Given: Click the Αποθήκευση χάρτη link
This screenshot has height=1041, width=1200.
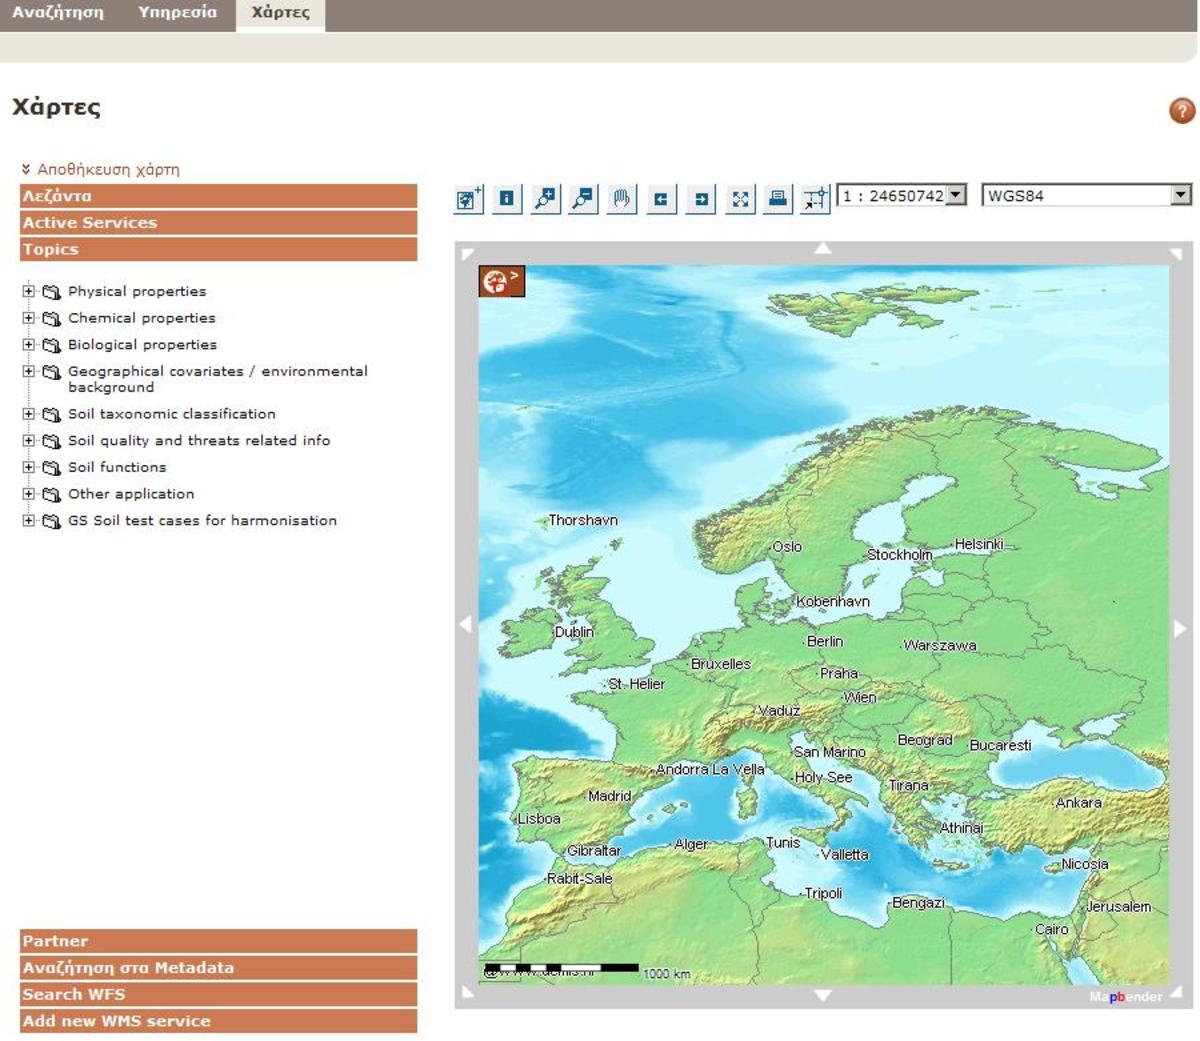Looking at the screenshot, I should pyautogui.click(x=108, y=169).
